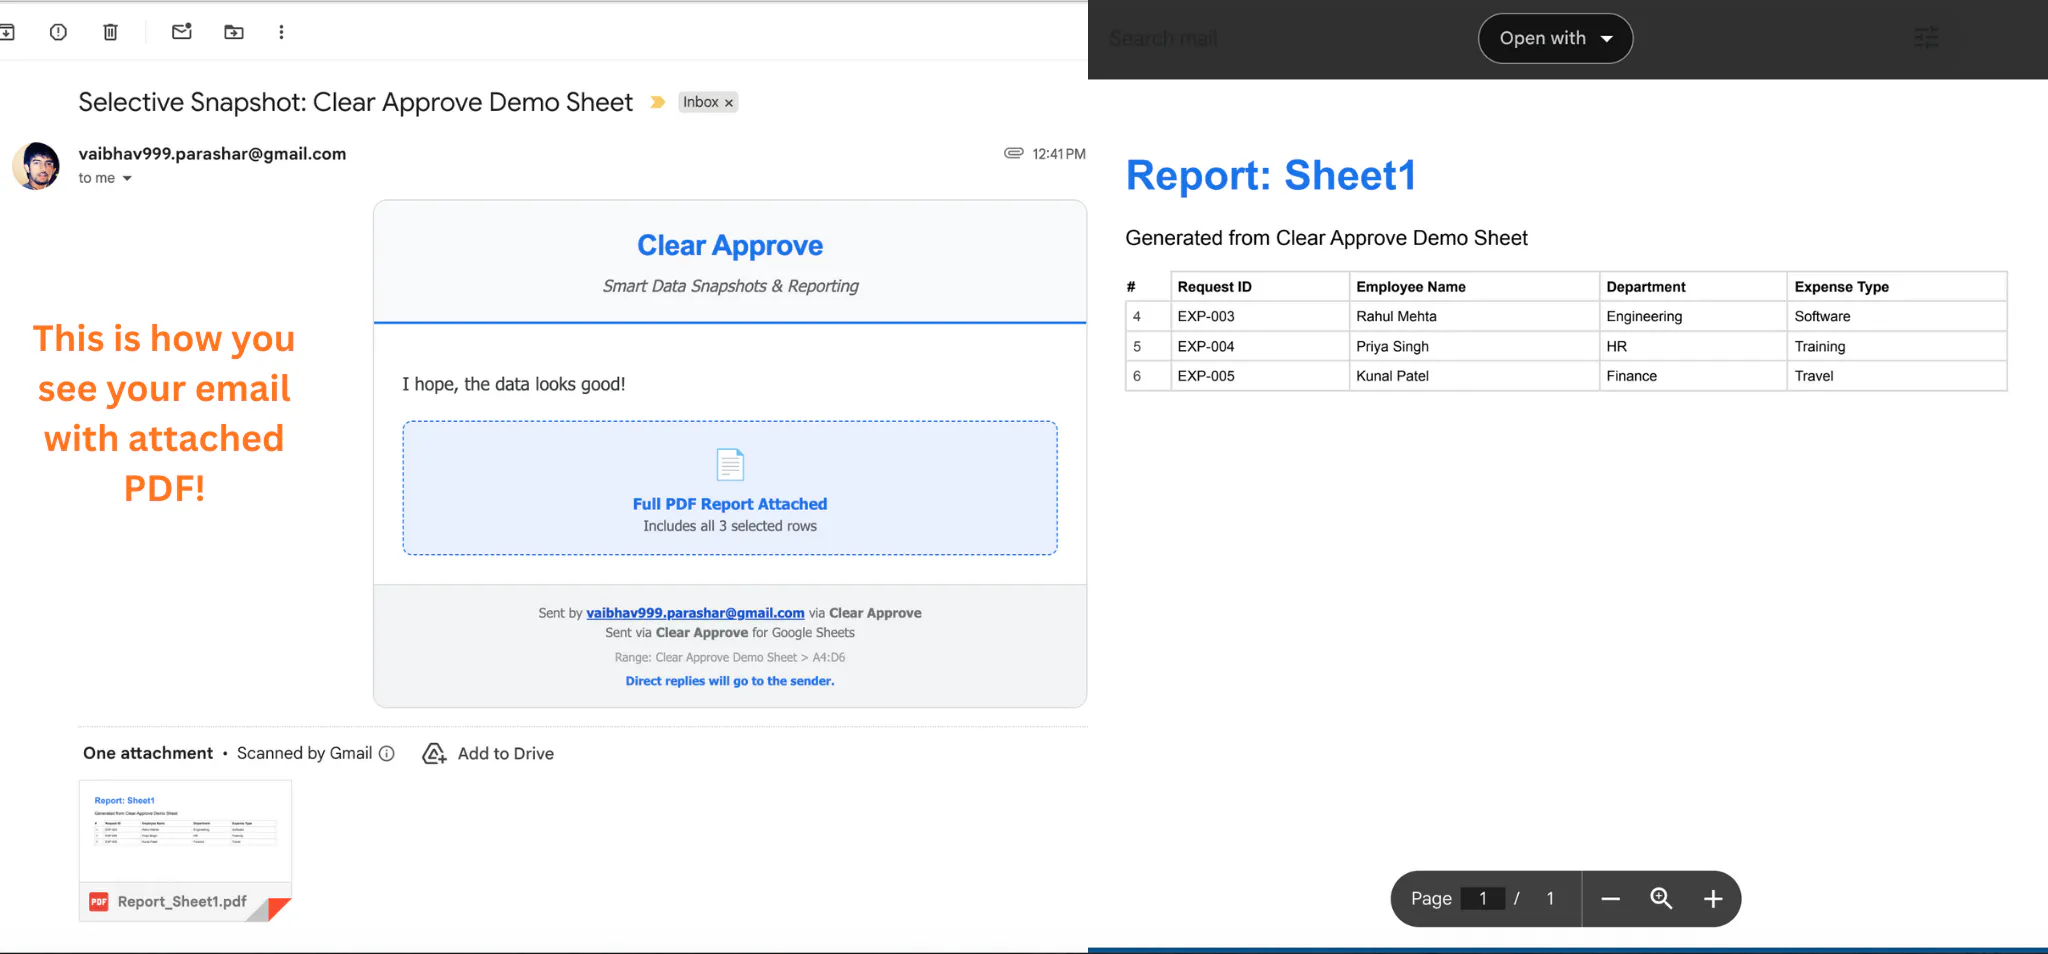
Task: Report this email as spam
Action: point(58,32)
